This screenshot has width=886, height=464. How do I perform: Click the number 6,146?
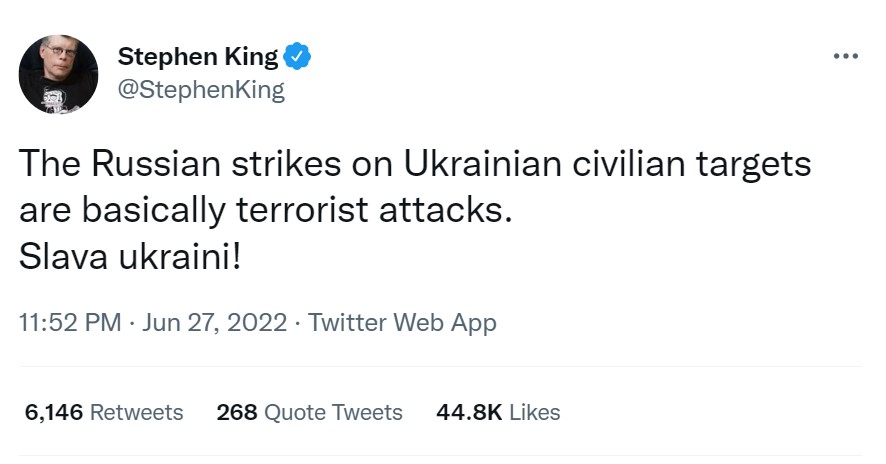[x=51, y=412]
